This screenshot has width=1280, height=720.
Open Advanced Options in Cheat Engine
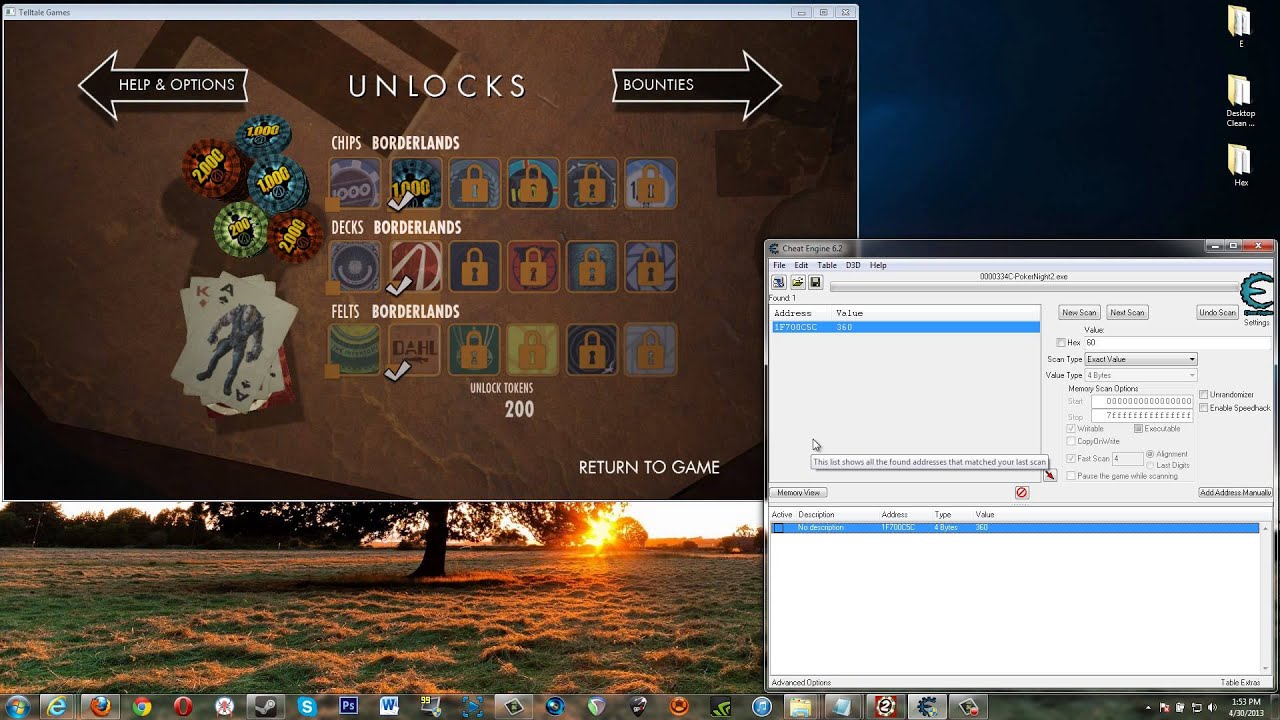point(801,683)
